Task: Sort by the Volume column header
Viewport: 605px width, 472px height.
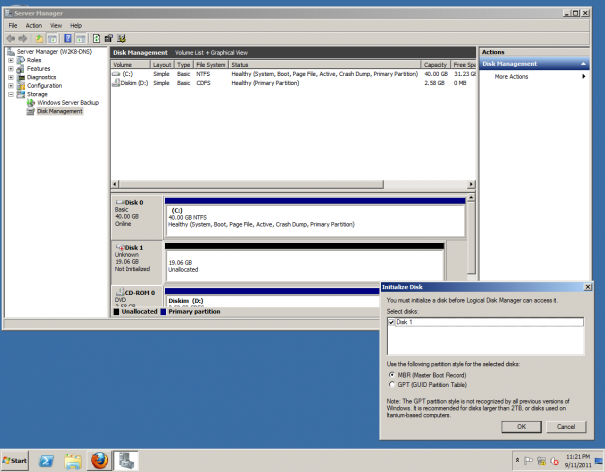Action: pos(130,64)
